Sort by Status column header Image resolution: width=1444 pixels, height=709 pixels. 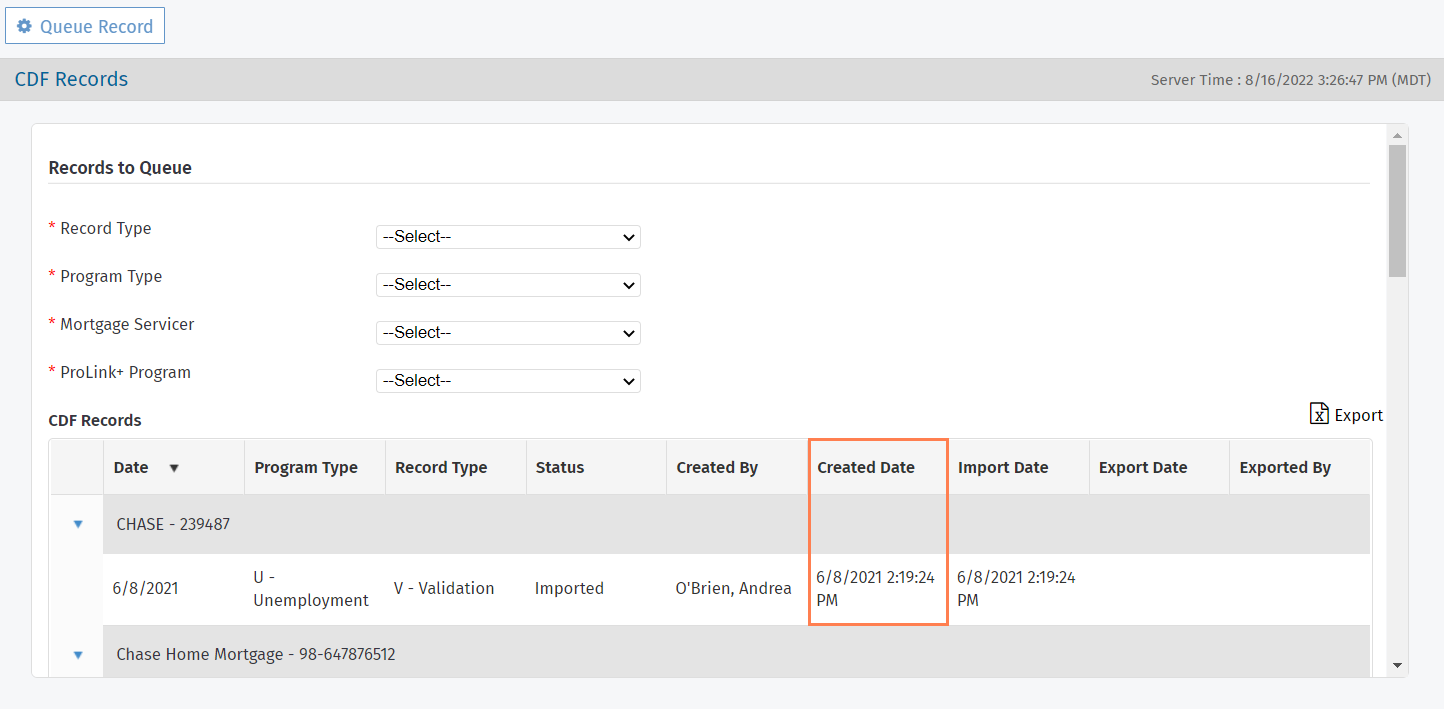pyautogui.click(x=560, y=468)
